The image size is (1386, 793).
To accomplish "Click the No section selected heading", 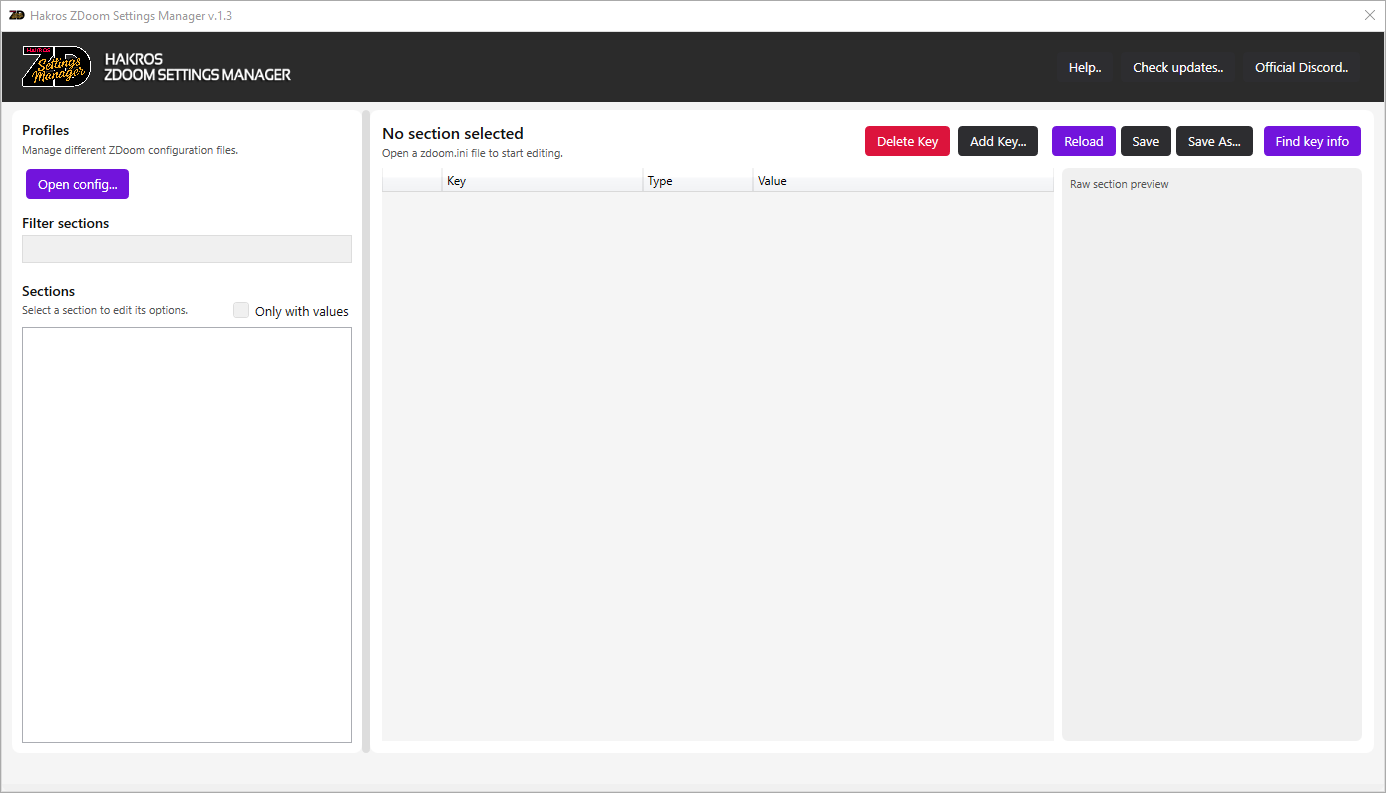I will click(x=453, y=133).
